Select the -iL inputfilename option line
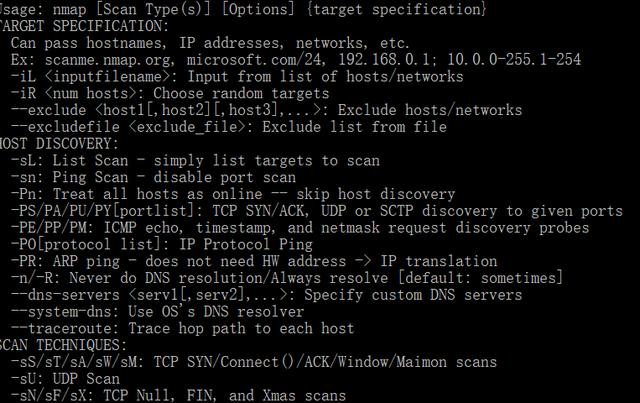This screenshot has width=640, height=403. tap(237, 77)
